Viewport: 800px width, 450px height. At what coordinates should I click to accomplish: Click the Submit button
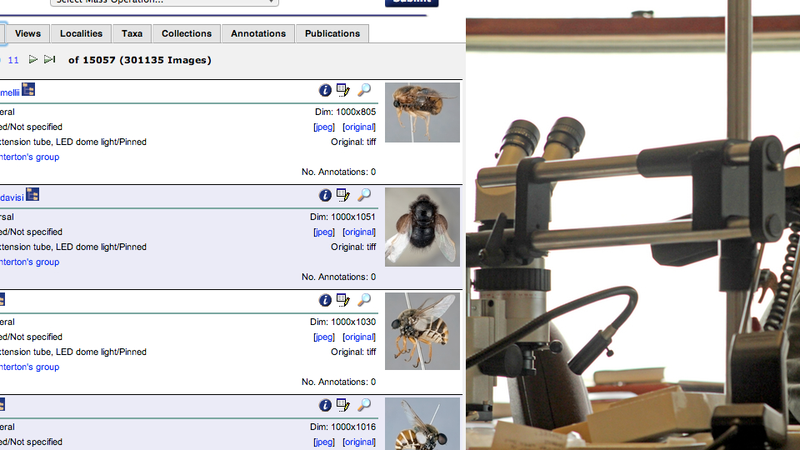click(412, 3)
